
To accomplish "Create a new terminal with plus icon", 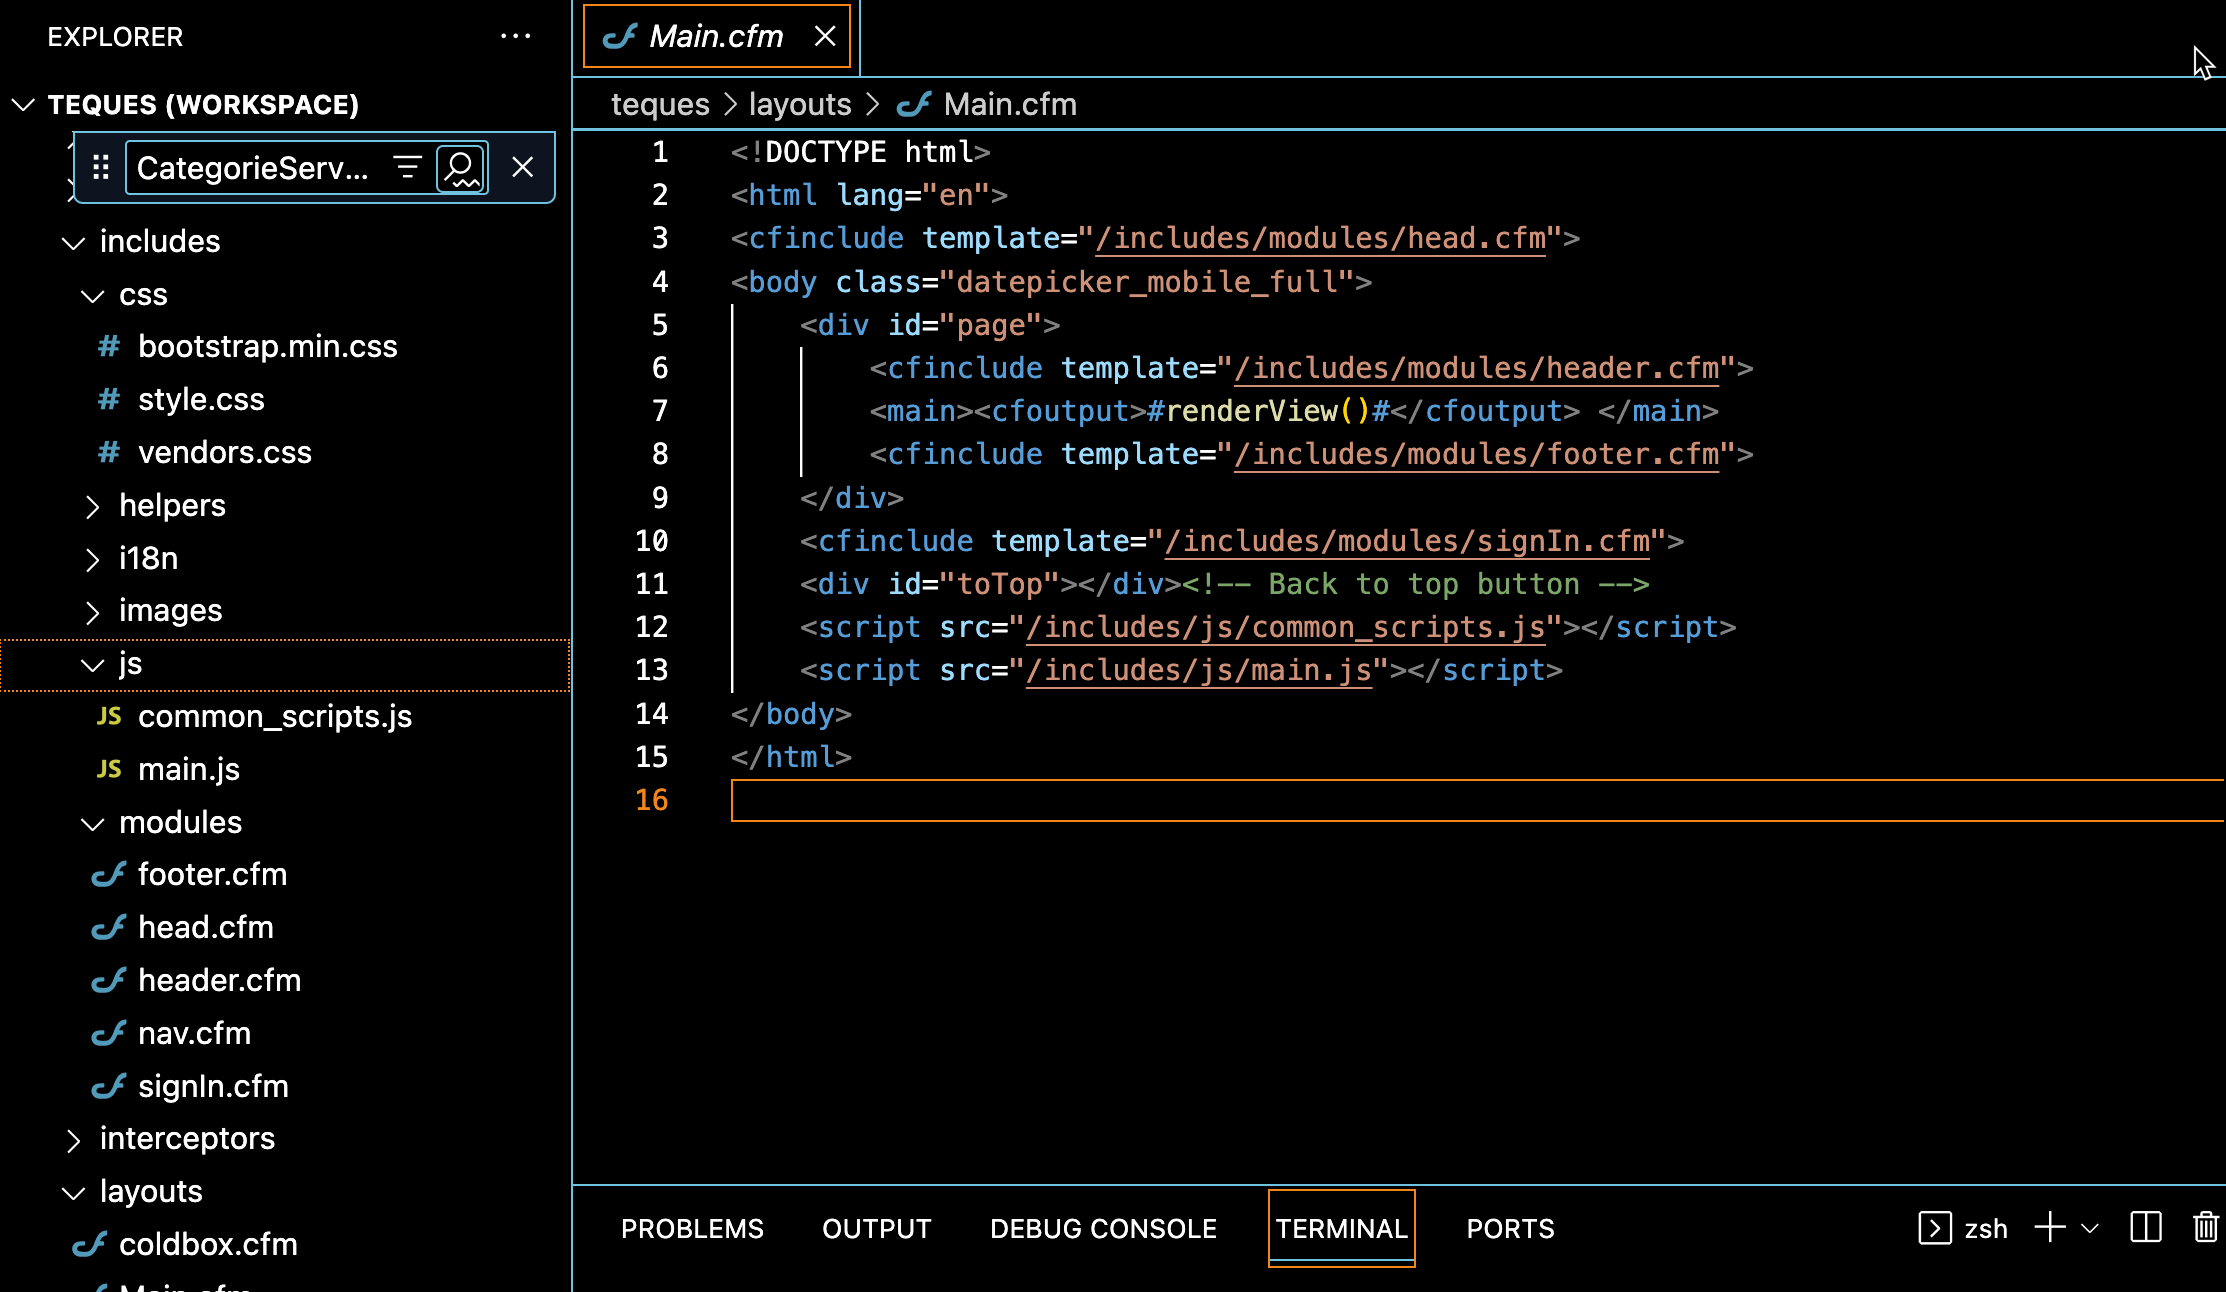I will 2049,1227.
